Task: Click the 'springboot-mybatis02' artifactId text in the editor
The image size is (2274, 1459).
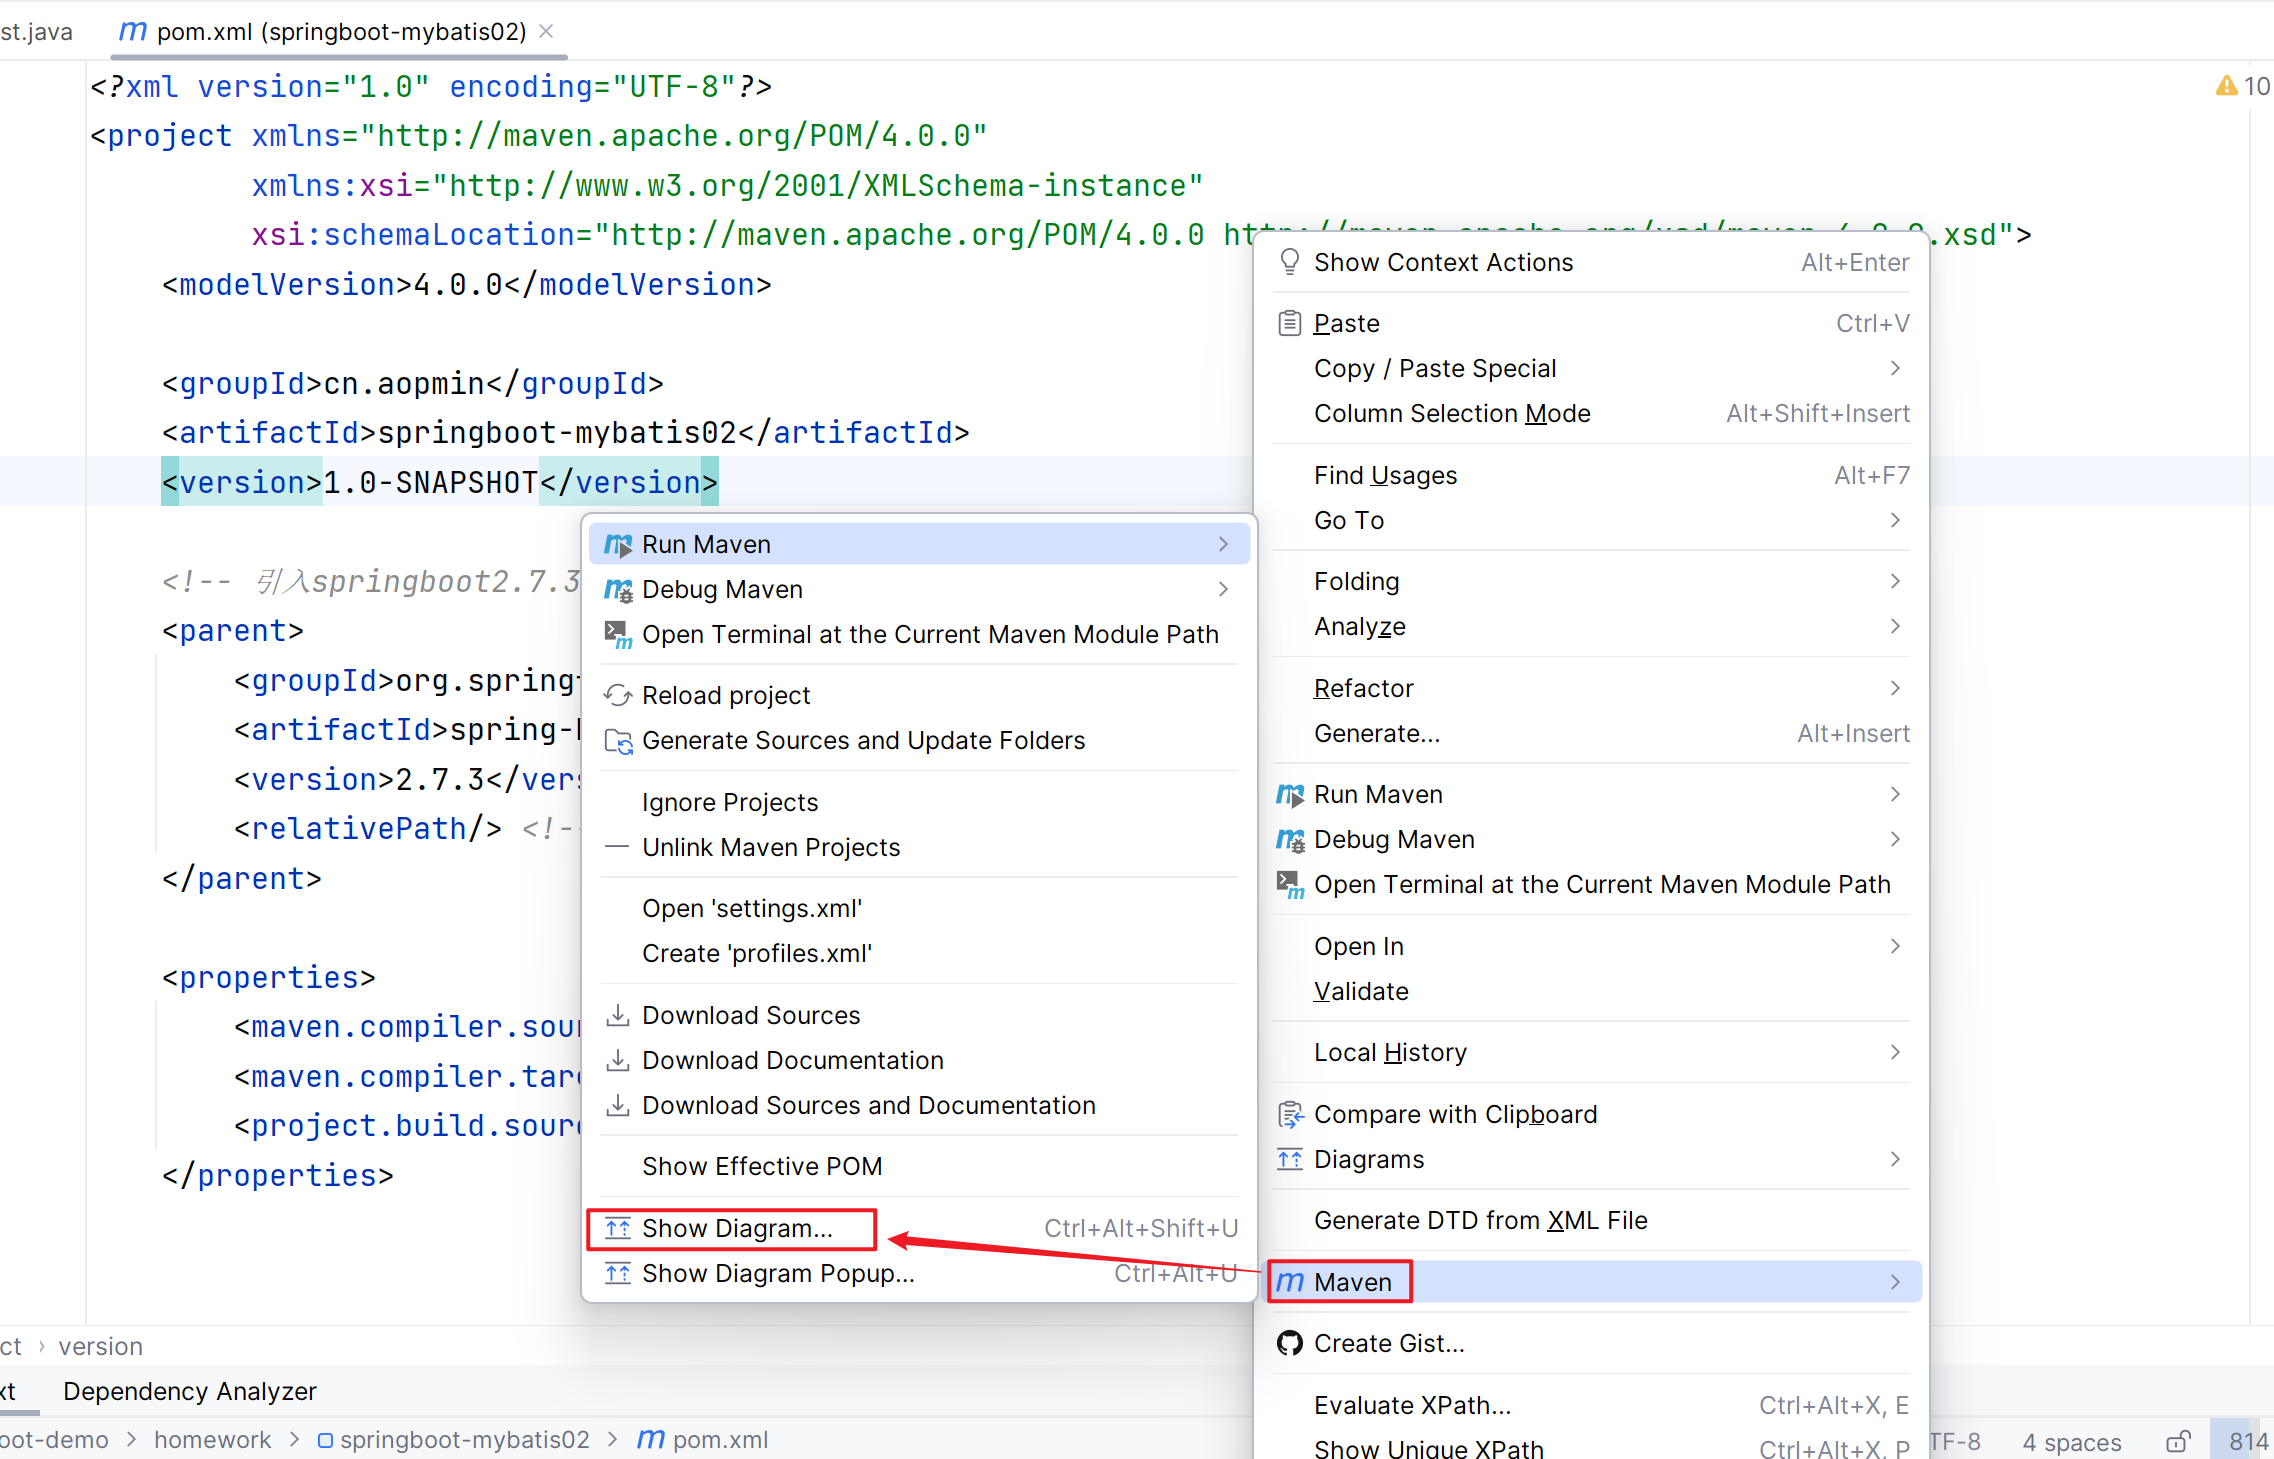Action: pyautogui.click(x=557, y=433)
